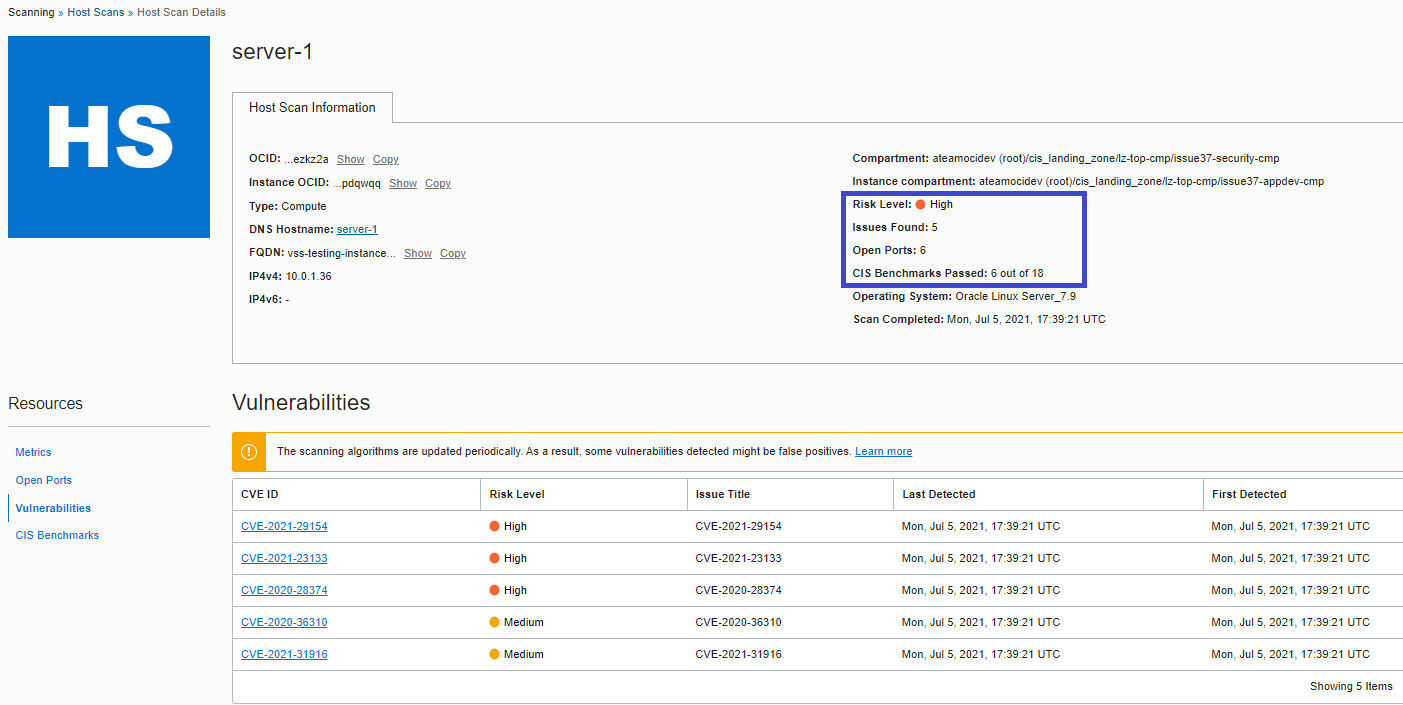
Task: Show the full OCID value
Action: tap(350, 159)
